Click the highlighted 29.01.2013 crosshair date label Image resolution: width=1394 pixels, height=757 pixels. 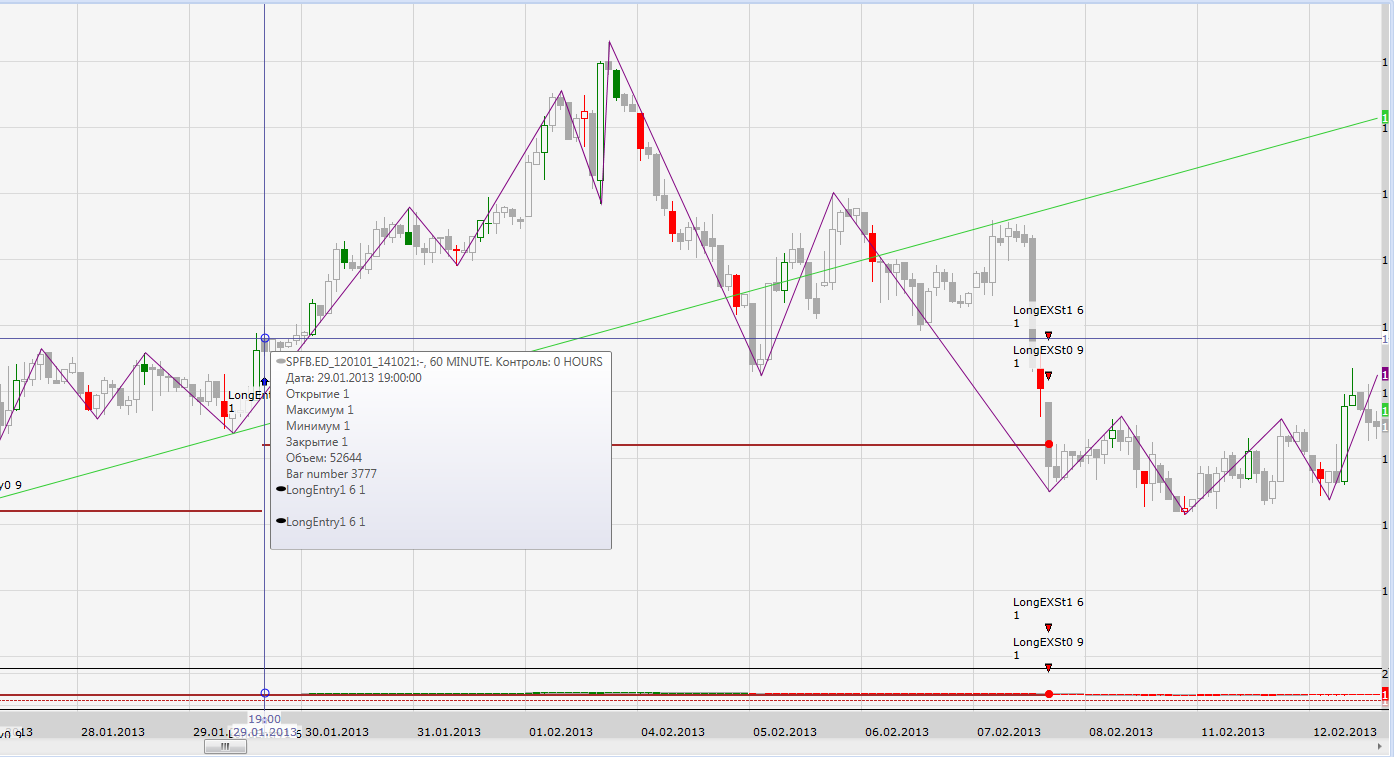coord(265,732)
